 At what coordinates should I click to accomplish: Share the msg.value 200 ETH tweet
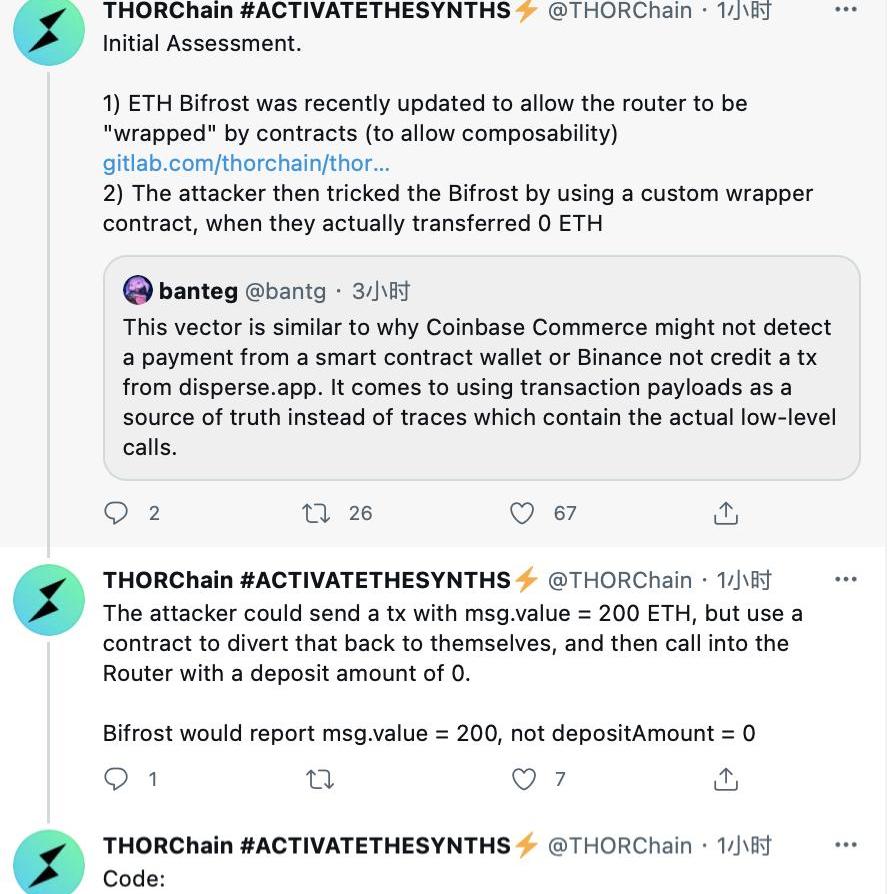click(x=725, y=779)
